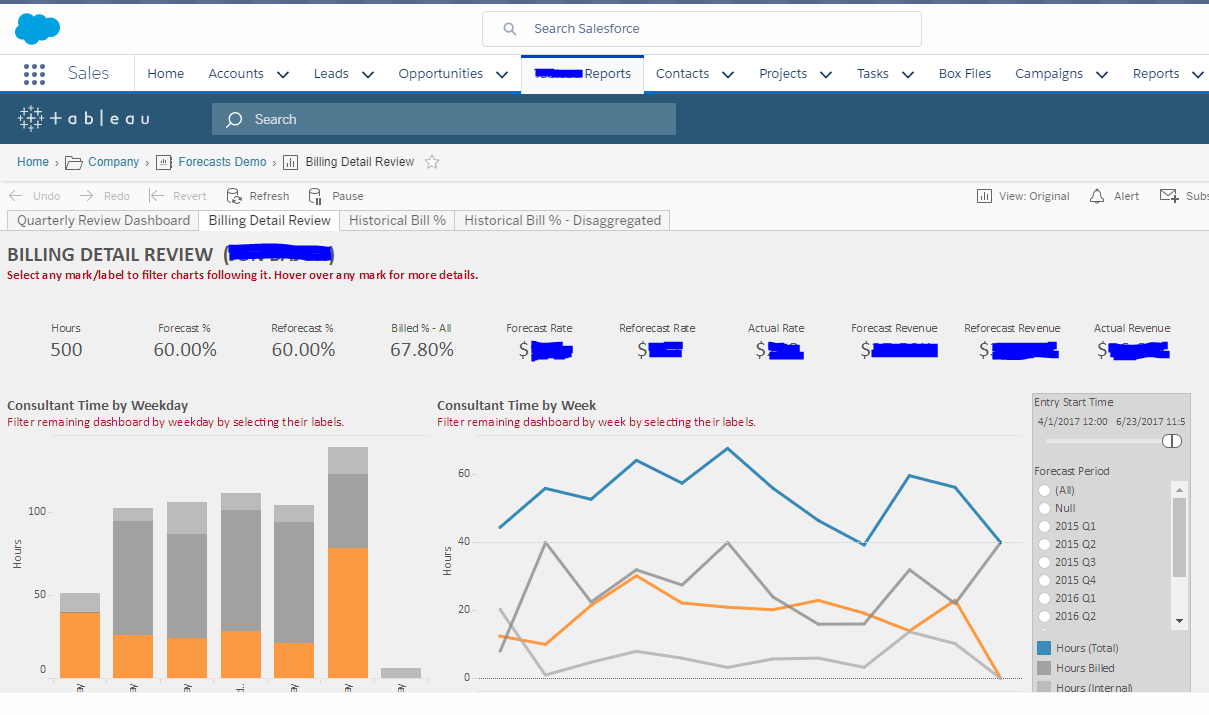Open the Forecasts Demo breadcrumb link
The image size is (1209, 715).
pyautogui.click(x=222, y=161)
